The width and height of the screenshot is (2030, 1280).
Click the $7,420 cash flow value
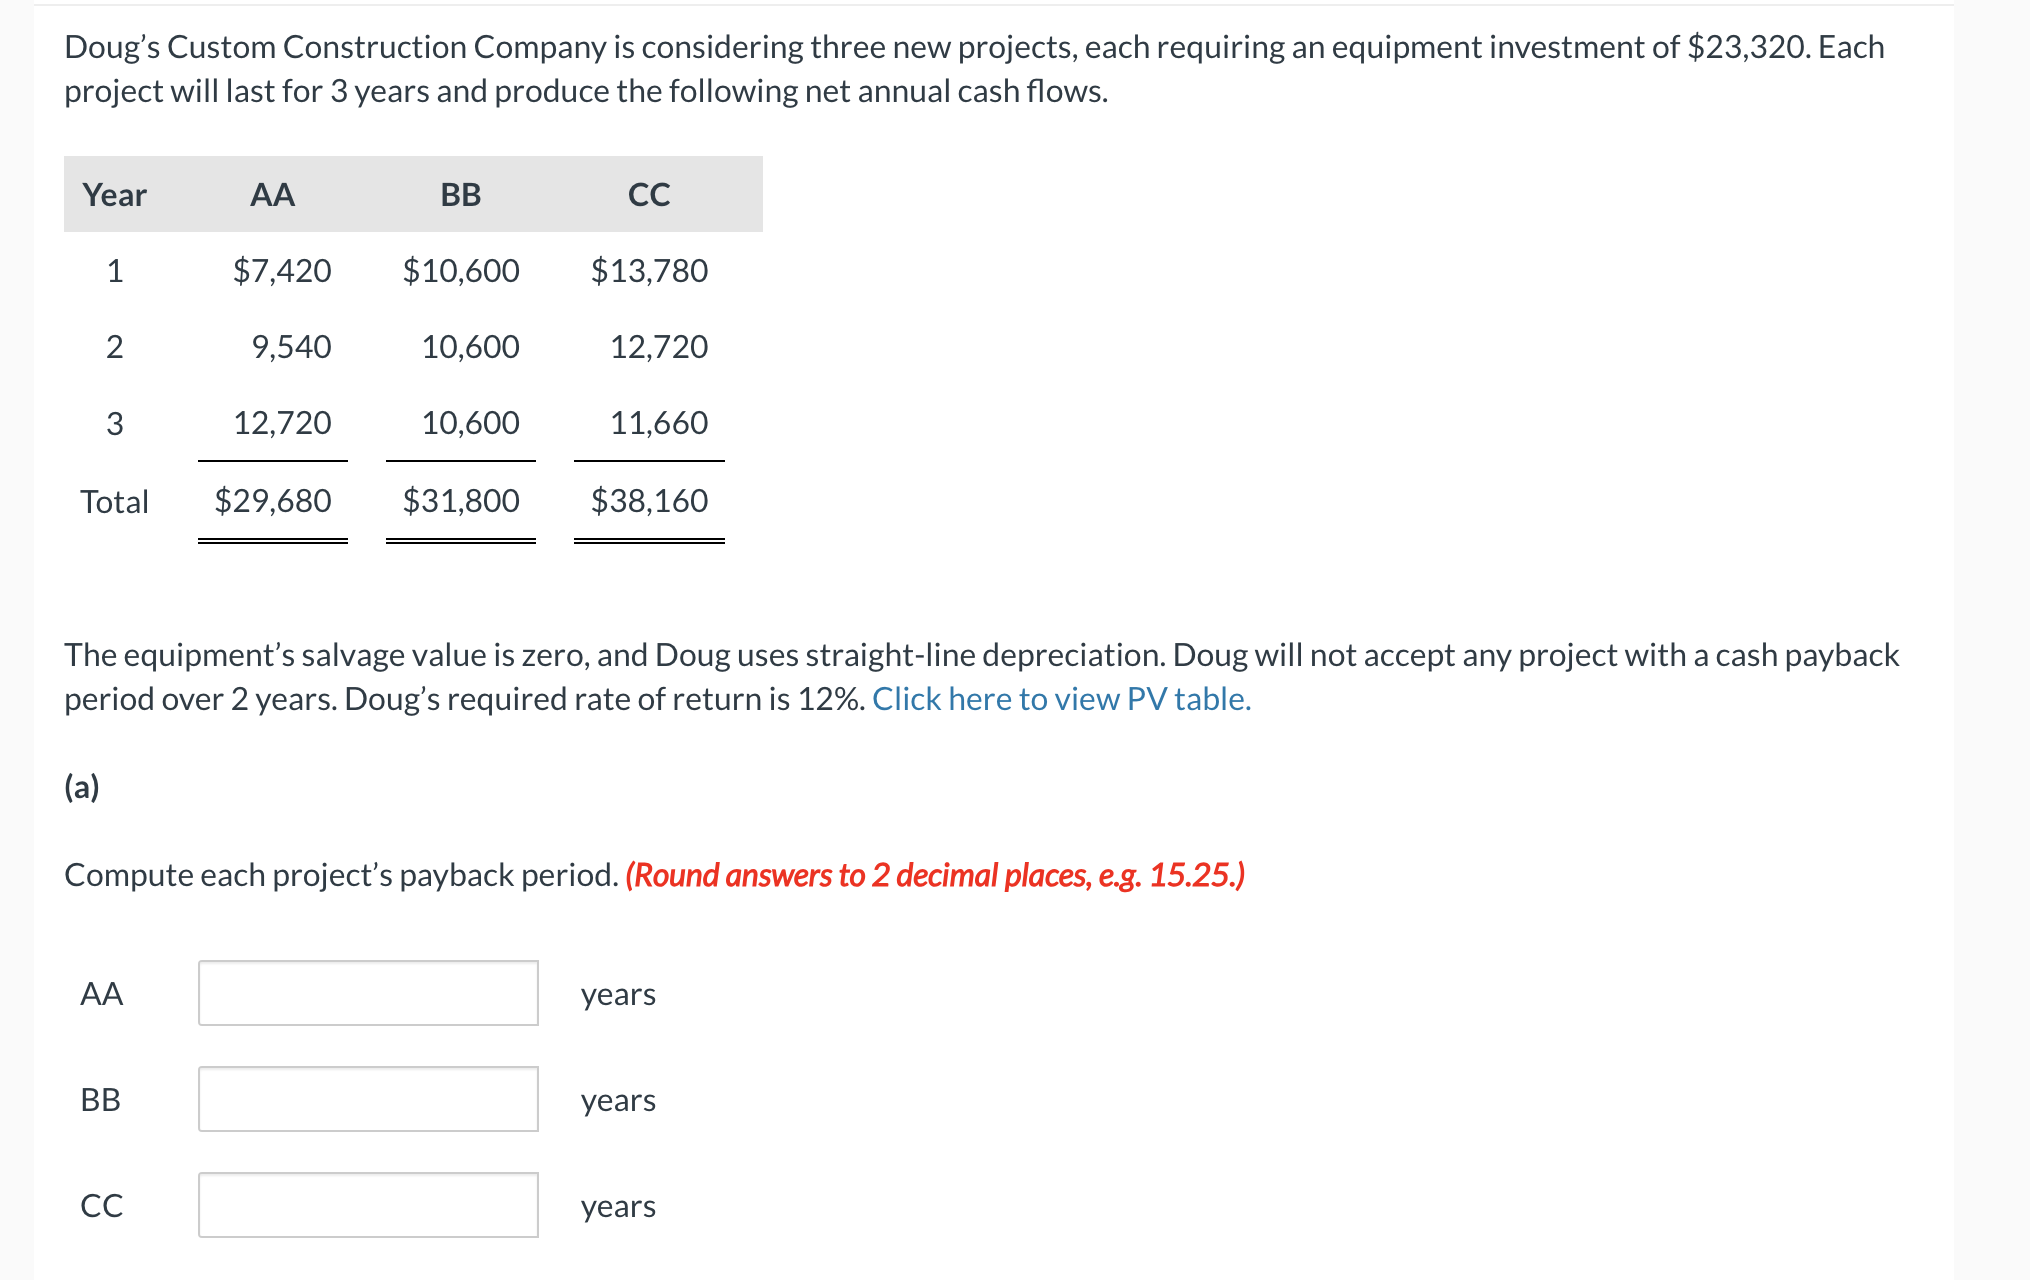point(282,270)
